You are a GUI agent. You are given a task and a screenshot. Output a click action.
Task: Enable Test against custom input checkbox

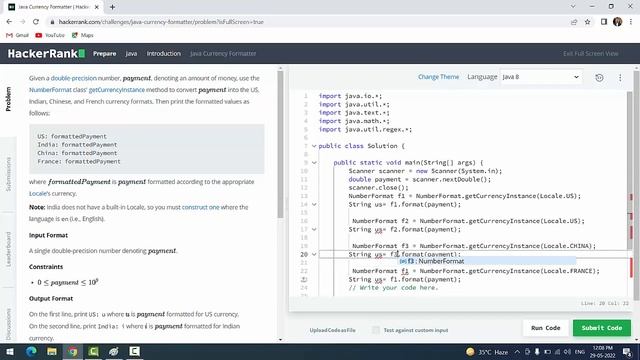[376, 330]
